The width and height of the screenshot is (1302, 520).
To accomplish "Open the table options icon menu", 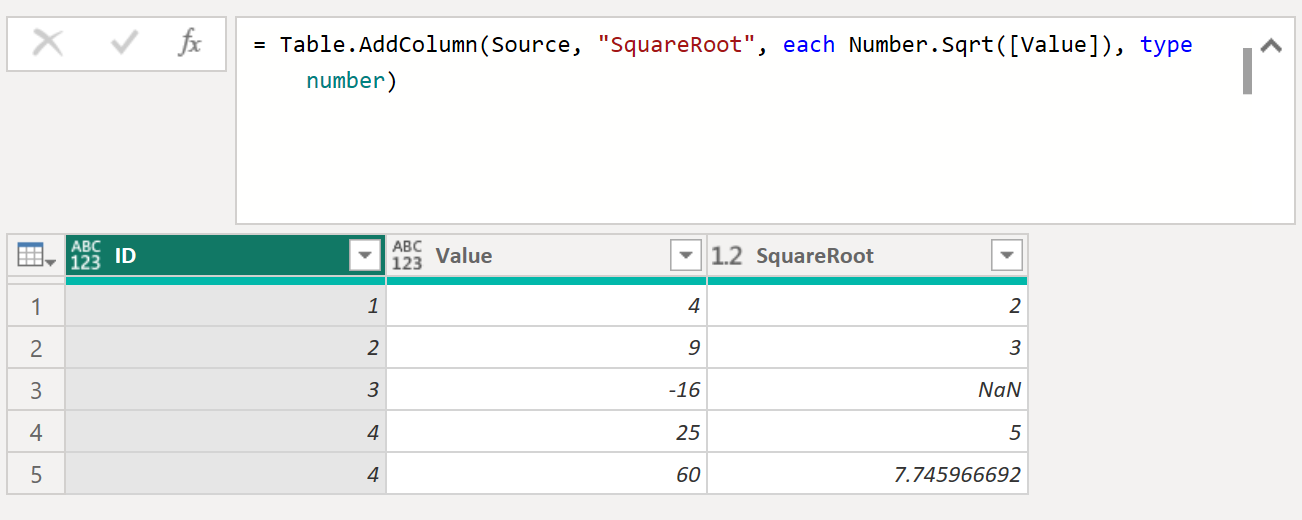I will 36,256.
